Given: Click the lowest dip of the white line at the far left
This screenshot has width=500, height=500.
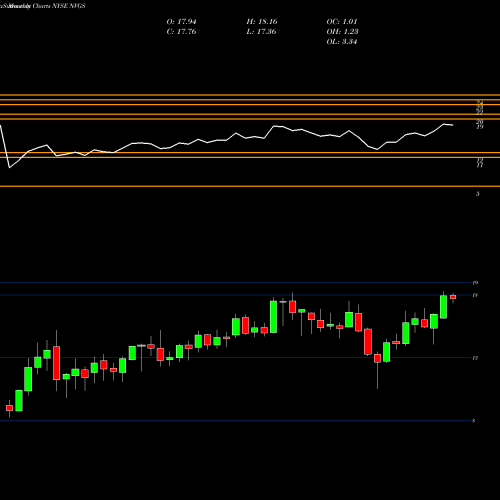Looking at the screenshot, I should (9, 167).
